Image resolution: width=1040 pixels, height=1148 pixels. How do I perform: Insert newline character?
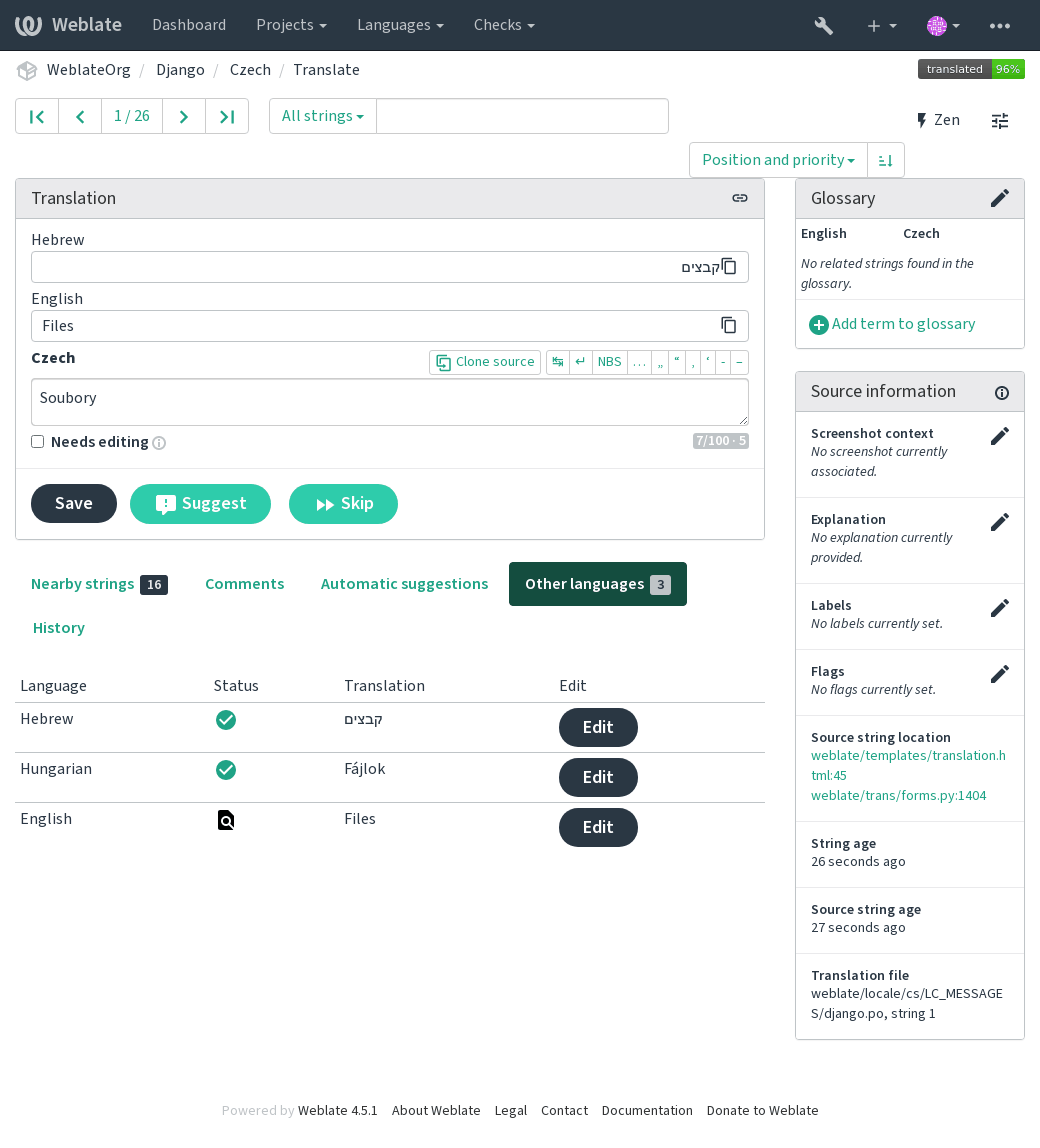tap(580, 362)
